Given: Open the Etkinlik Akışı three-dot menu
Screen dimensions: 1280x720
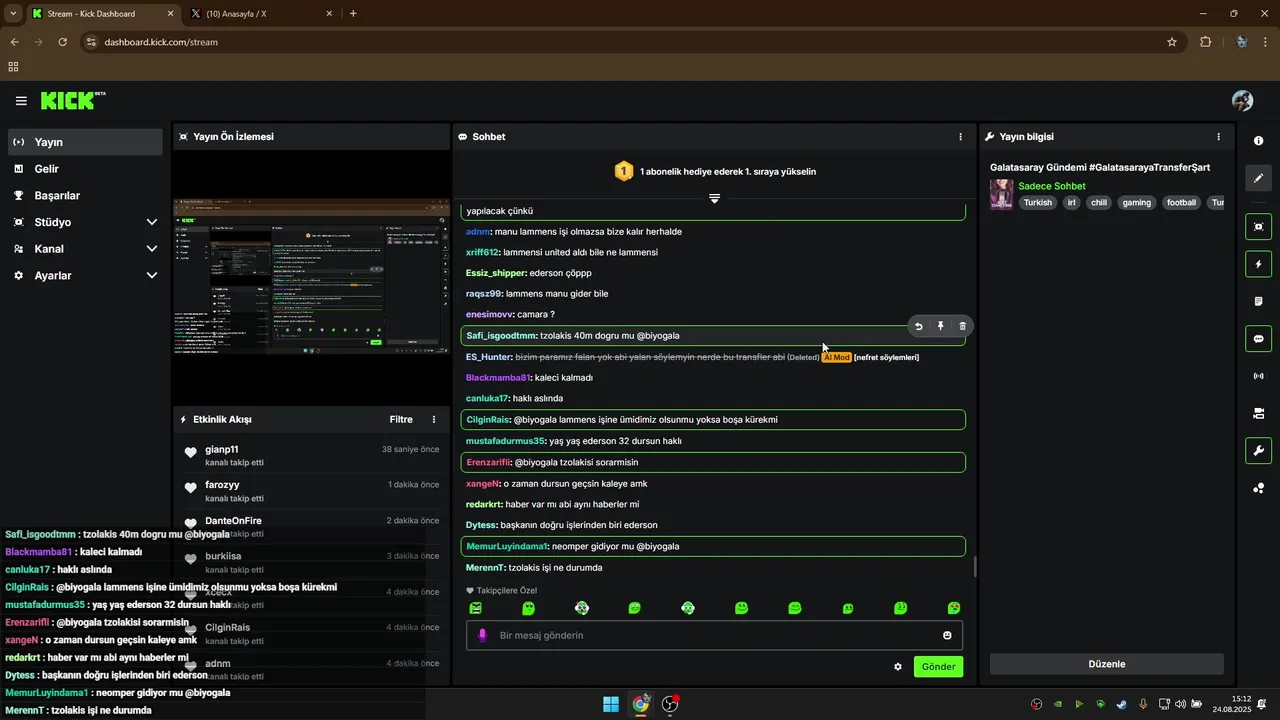Looking at the screenshot, I should 434,420.
